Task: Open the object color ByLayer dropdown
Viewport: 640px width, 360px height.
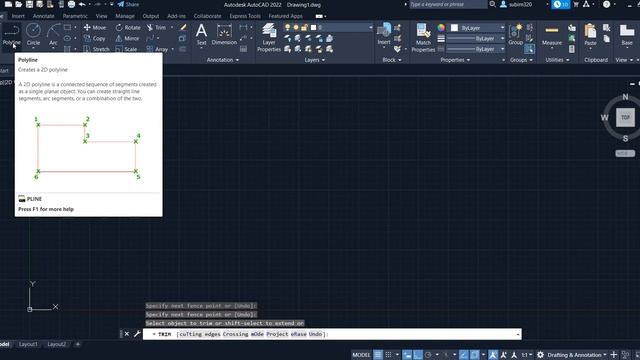Action: click(477, 28)
